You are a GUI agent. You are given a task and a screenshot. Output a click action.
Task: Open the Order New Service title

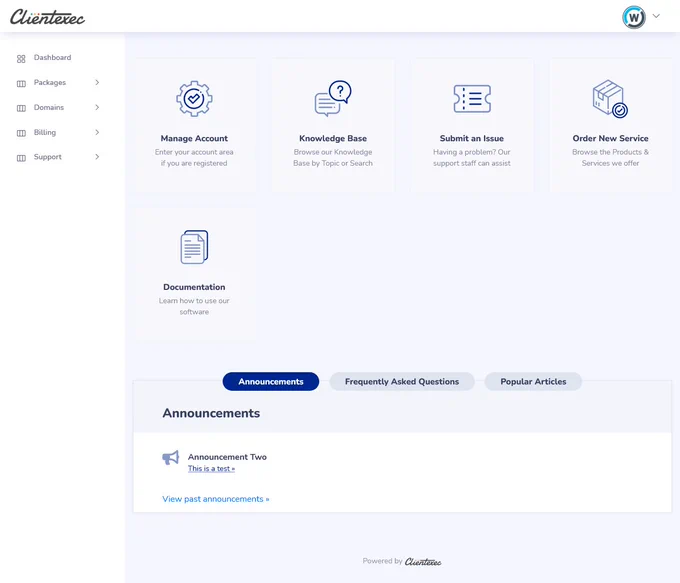(x=610, y=138)
